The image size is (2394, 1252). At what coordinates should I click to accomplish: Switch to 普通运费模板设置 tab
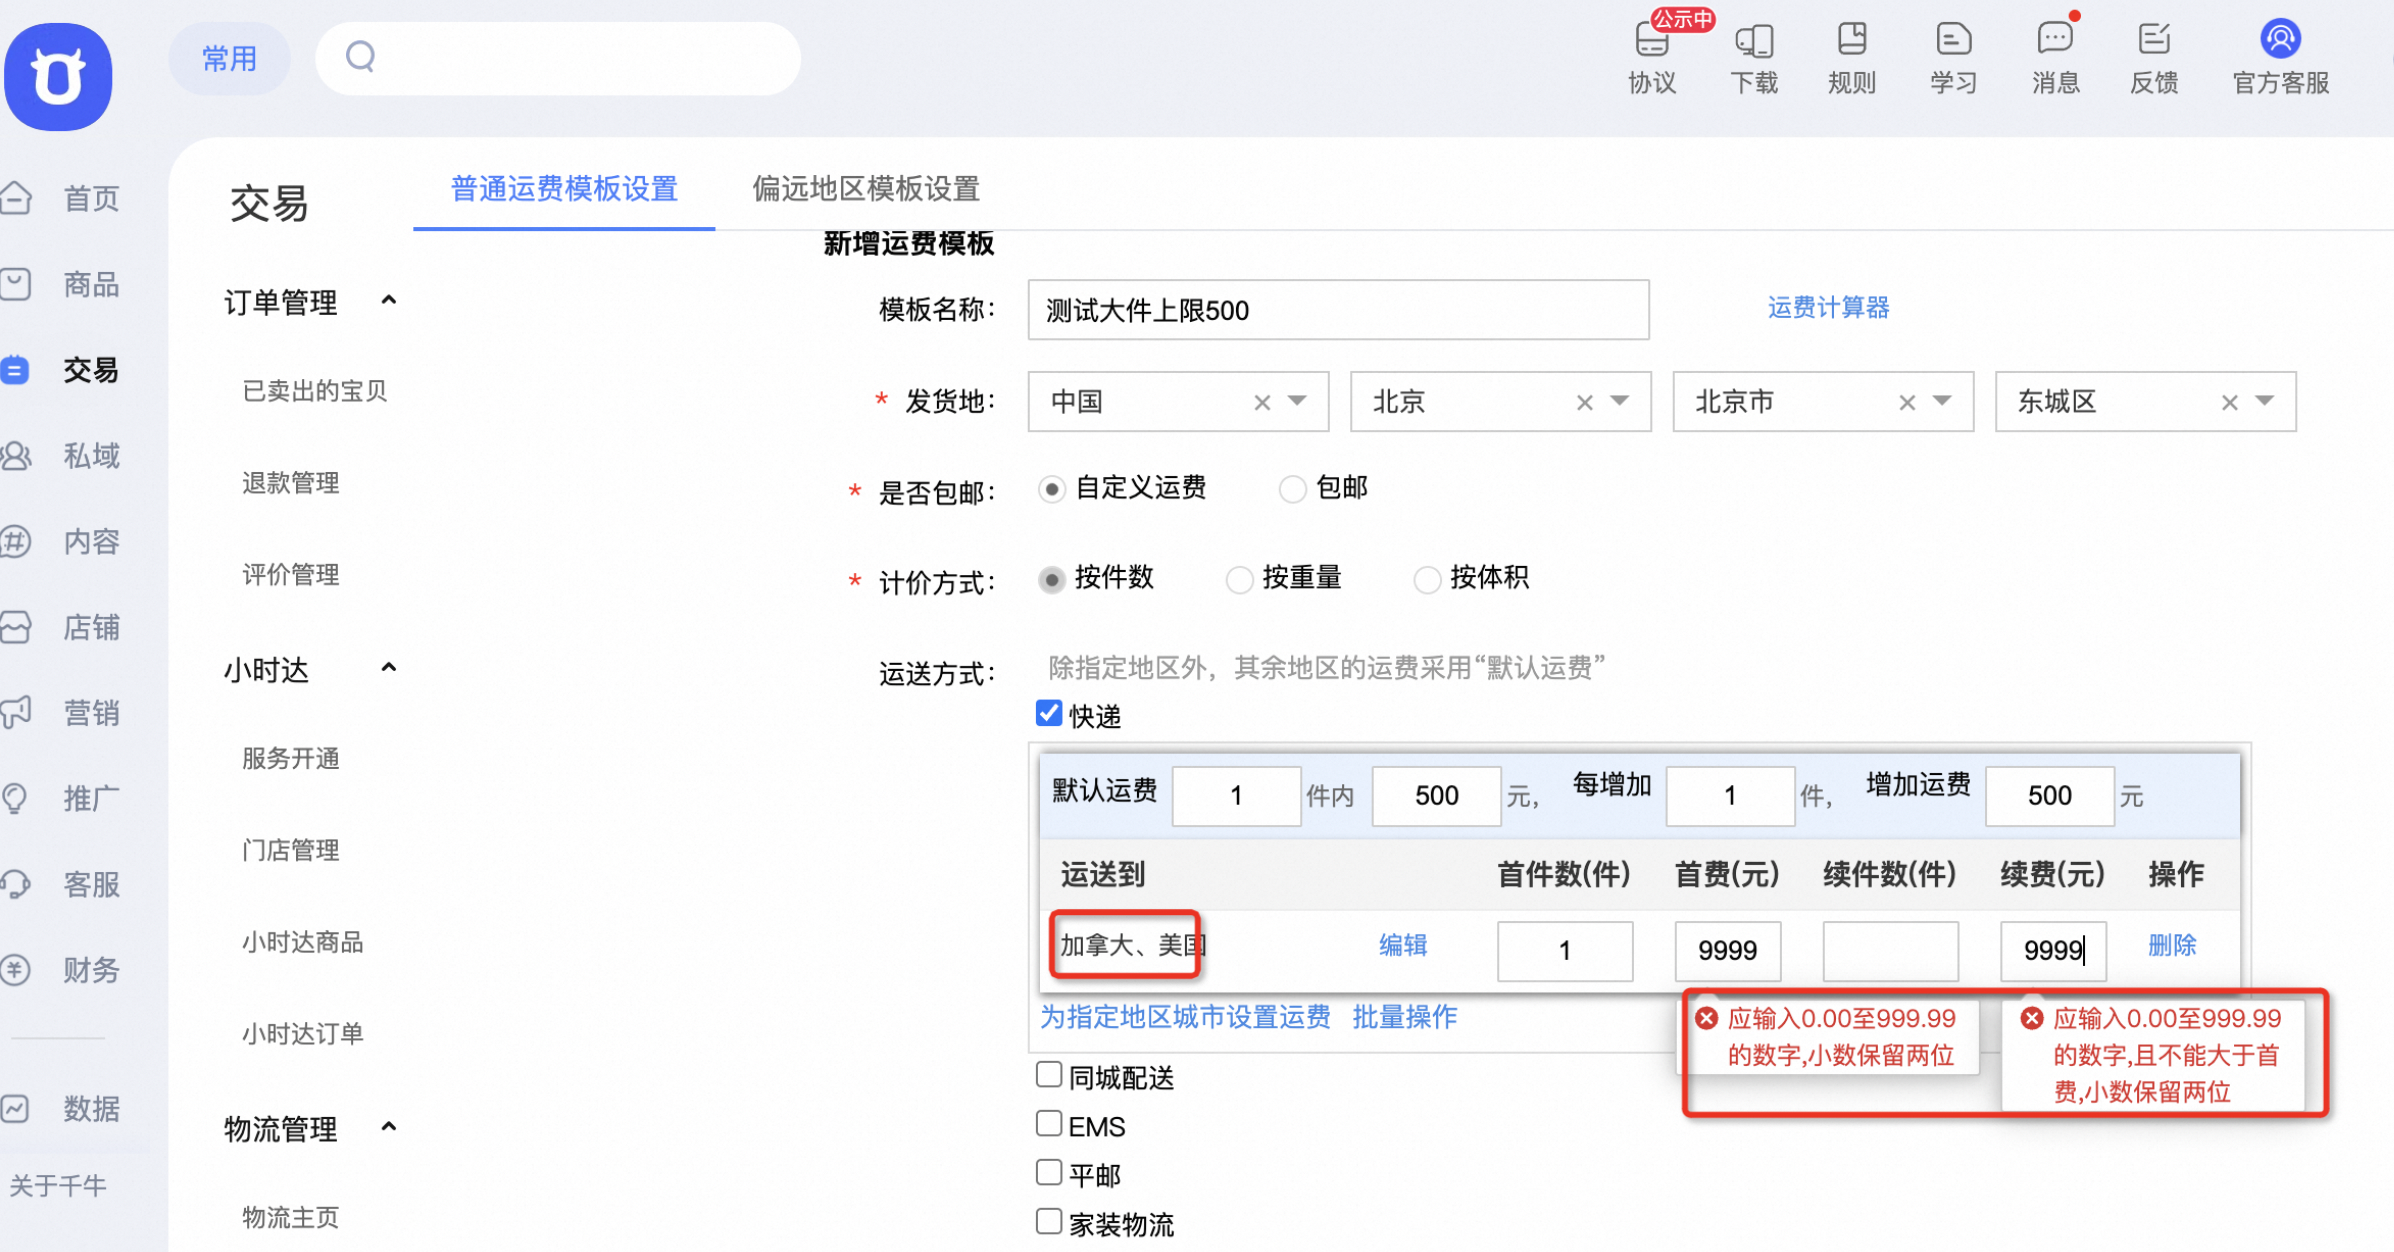[564, 189]
